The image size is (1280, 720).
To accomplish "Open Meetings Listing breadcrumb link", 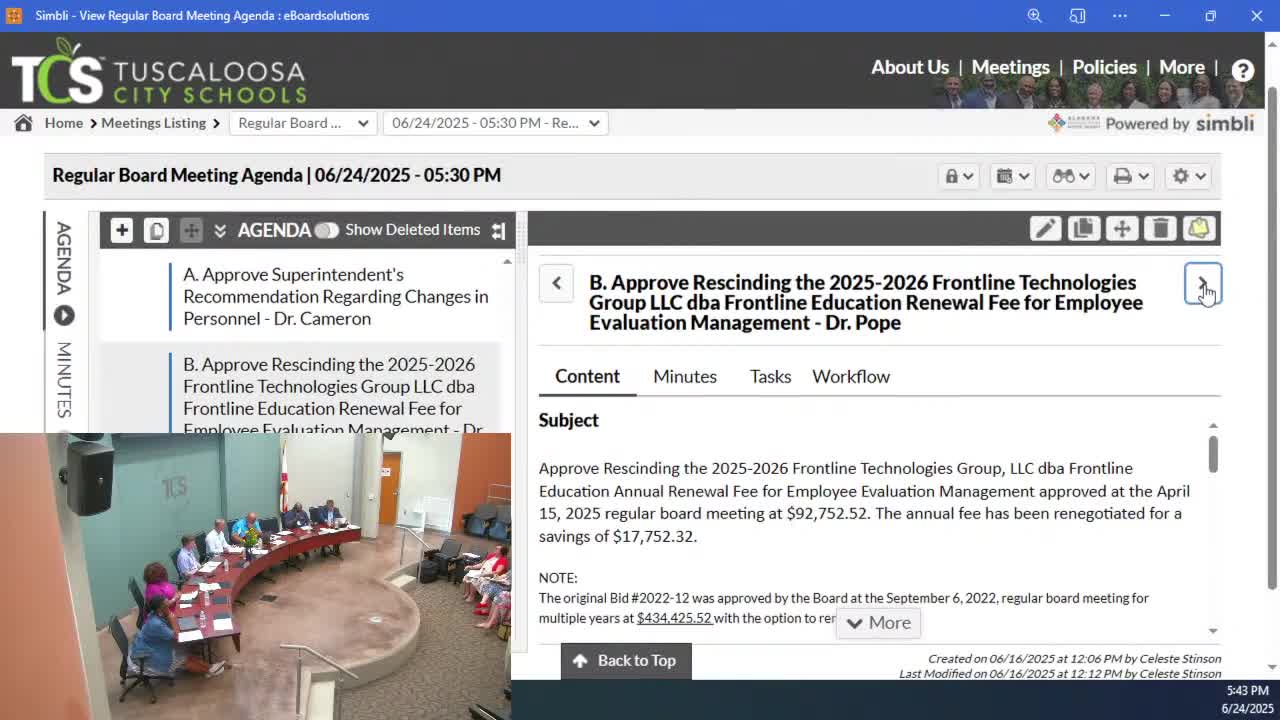I will click(153, 123).
